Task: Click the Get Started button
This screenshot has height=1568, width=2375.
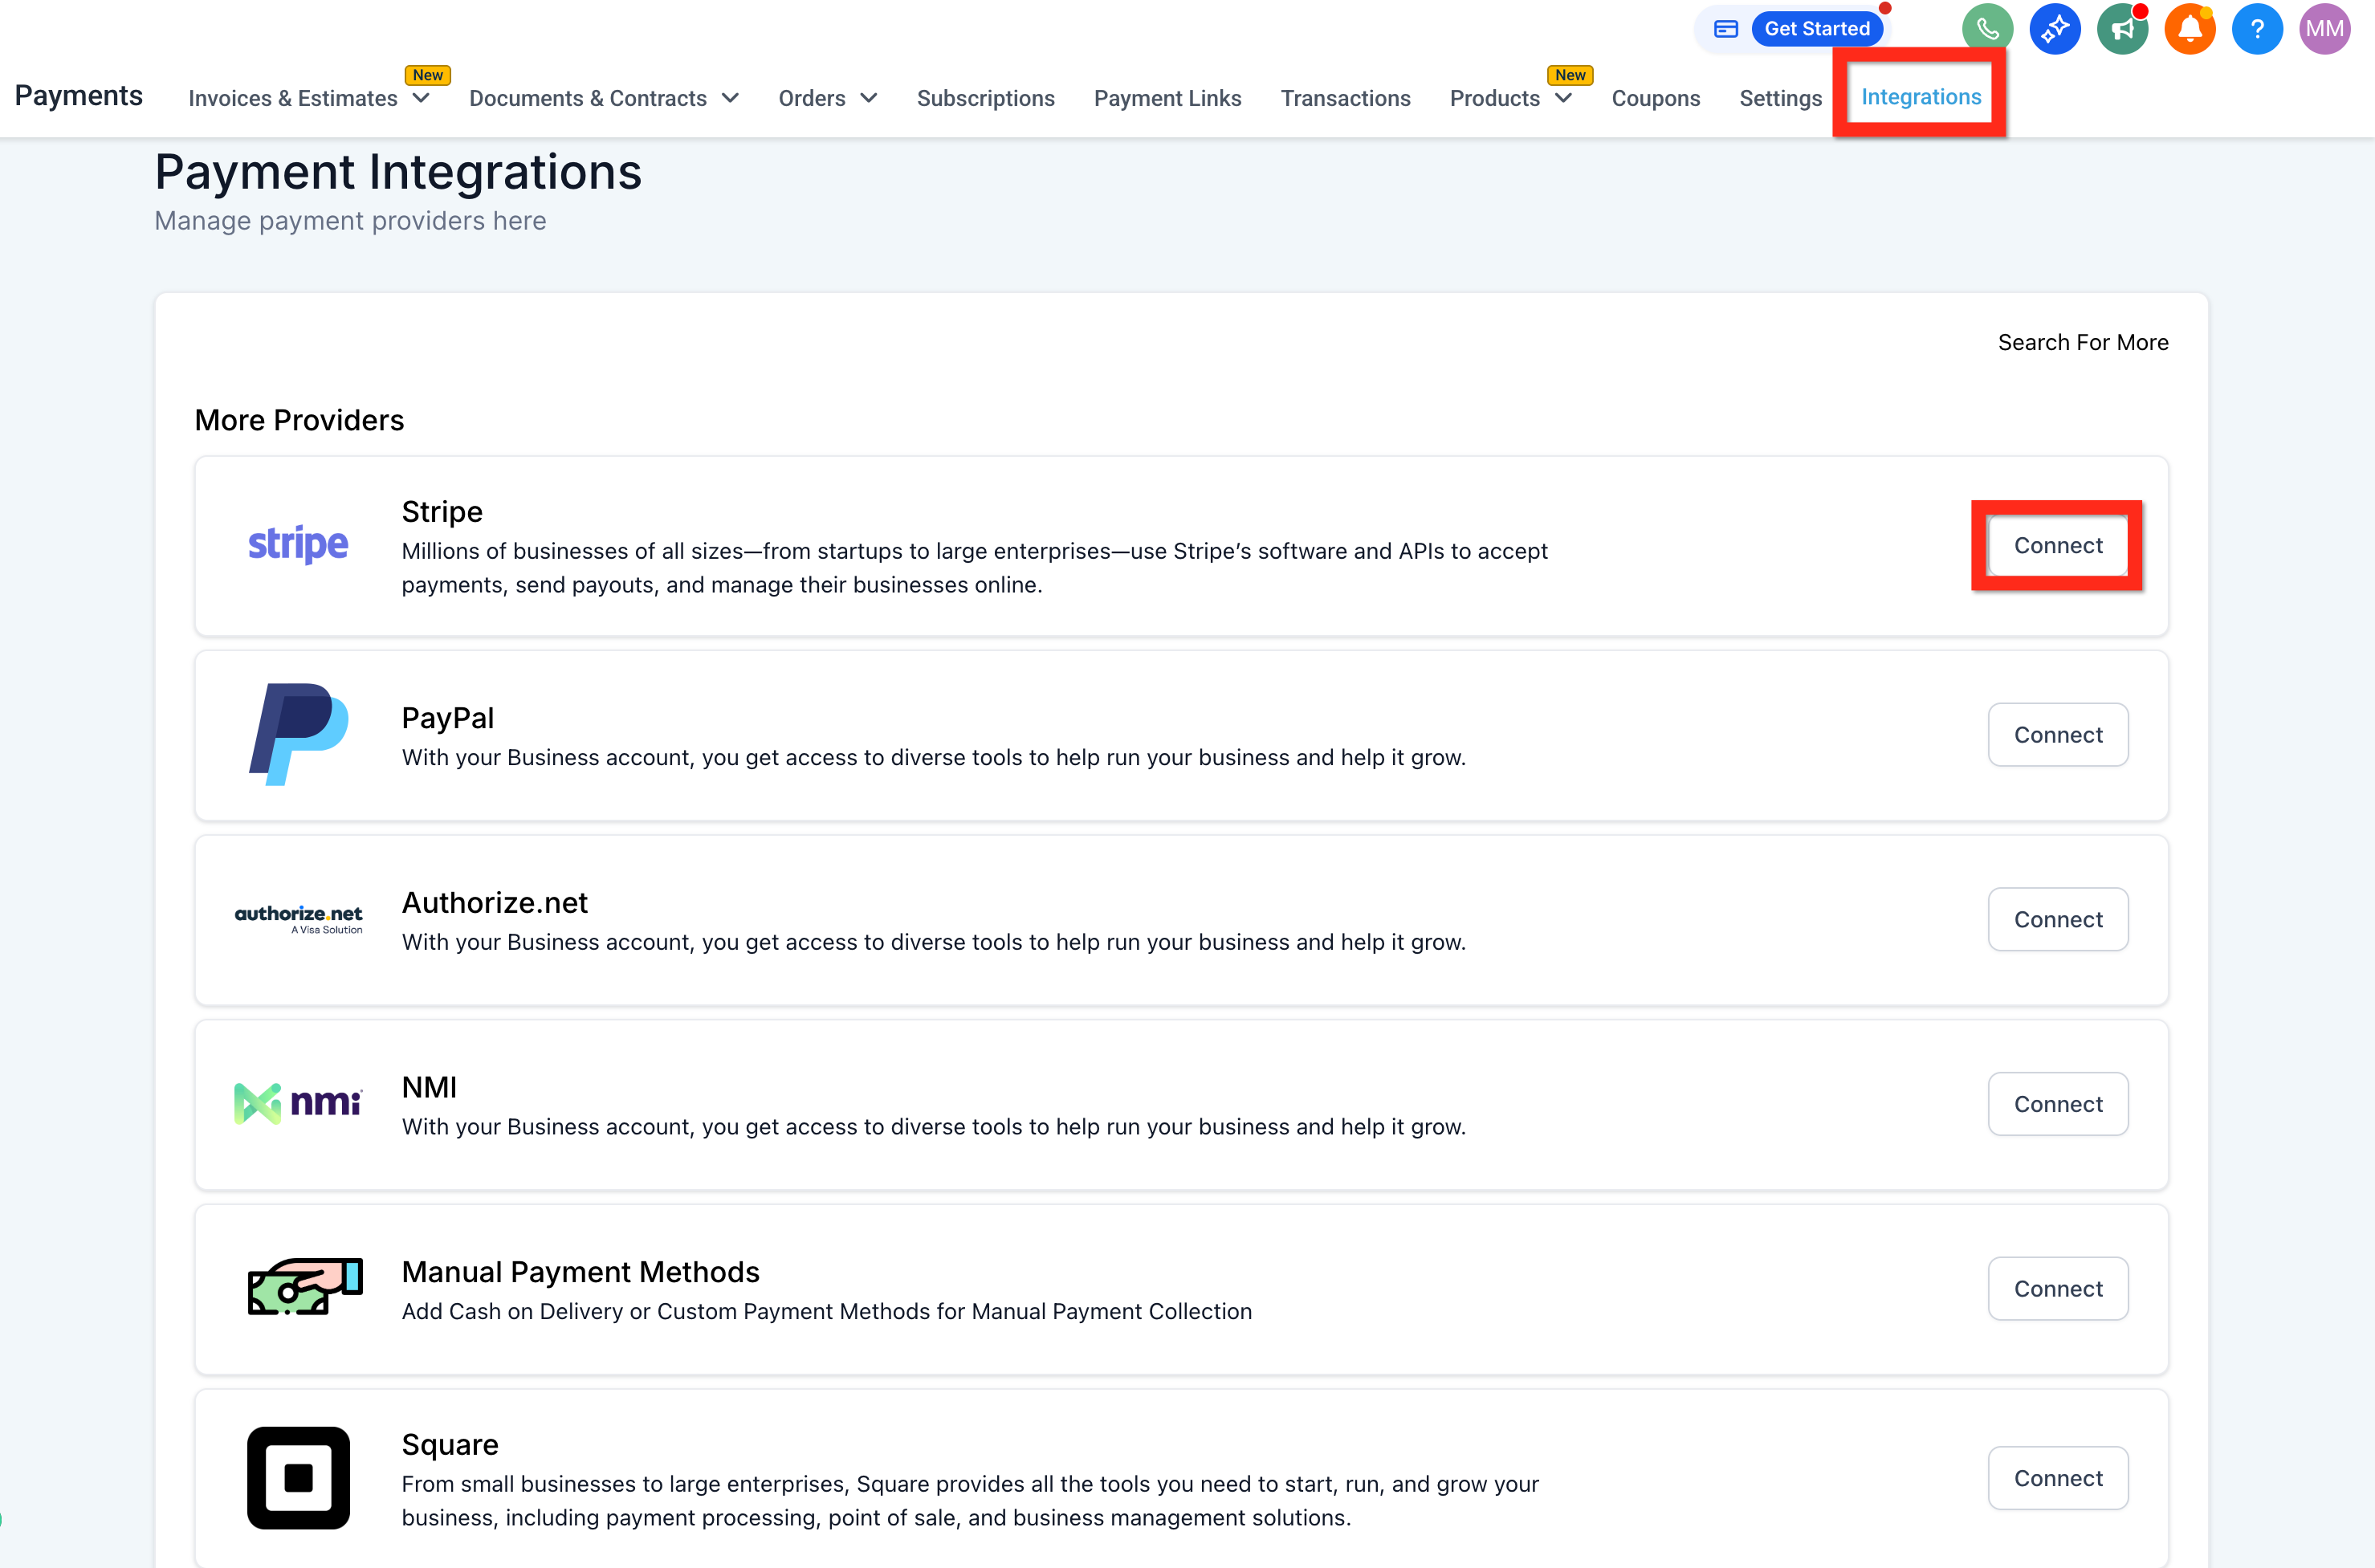Action: [x=1816, y=29]
